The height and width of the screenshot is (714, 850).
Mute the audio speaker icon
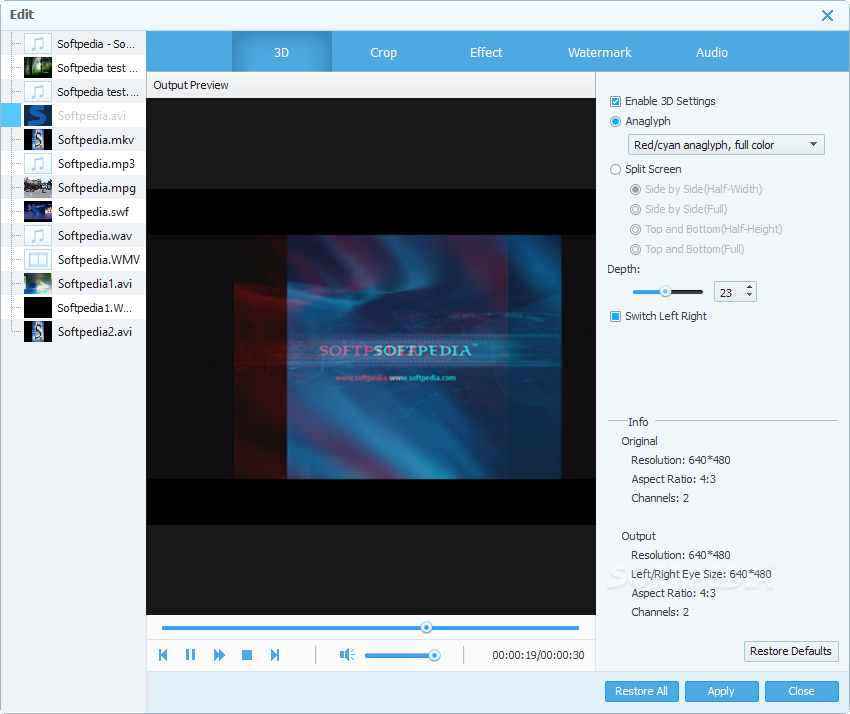pos(347,655)
